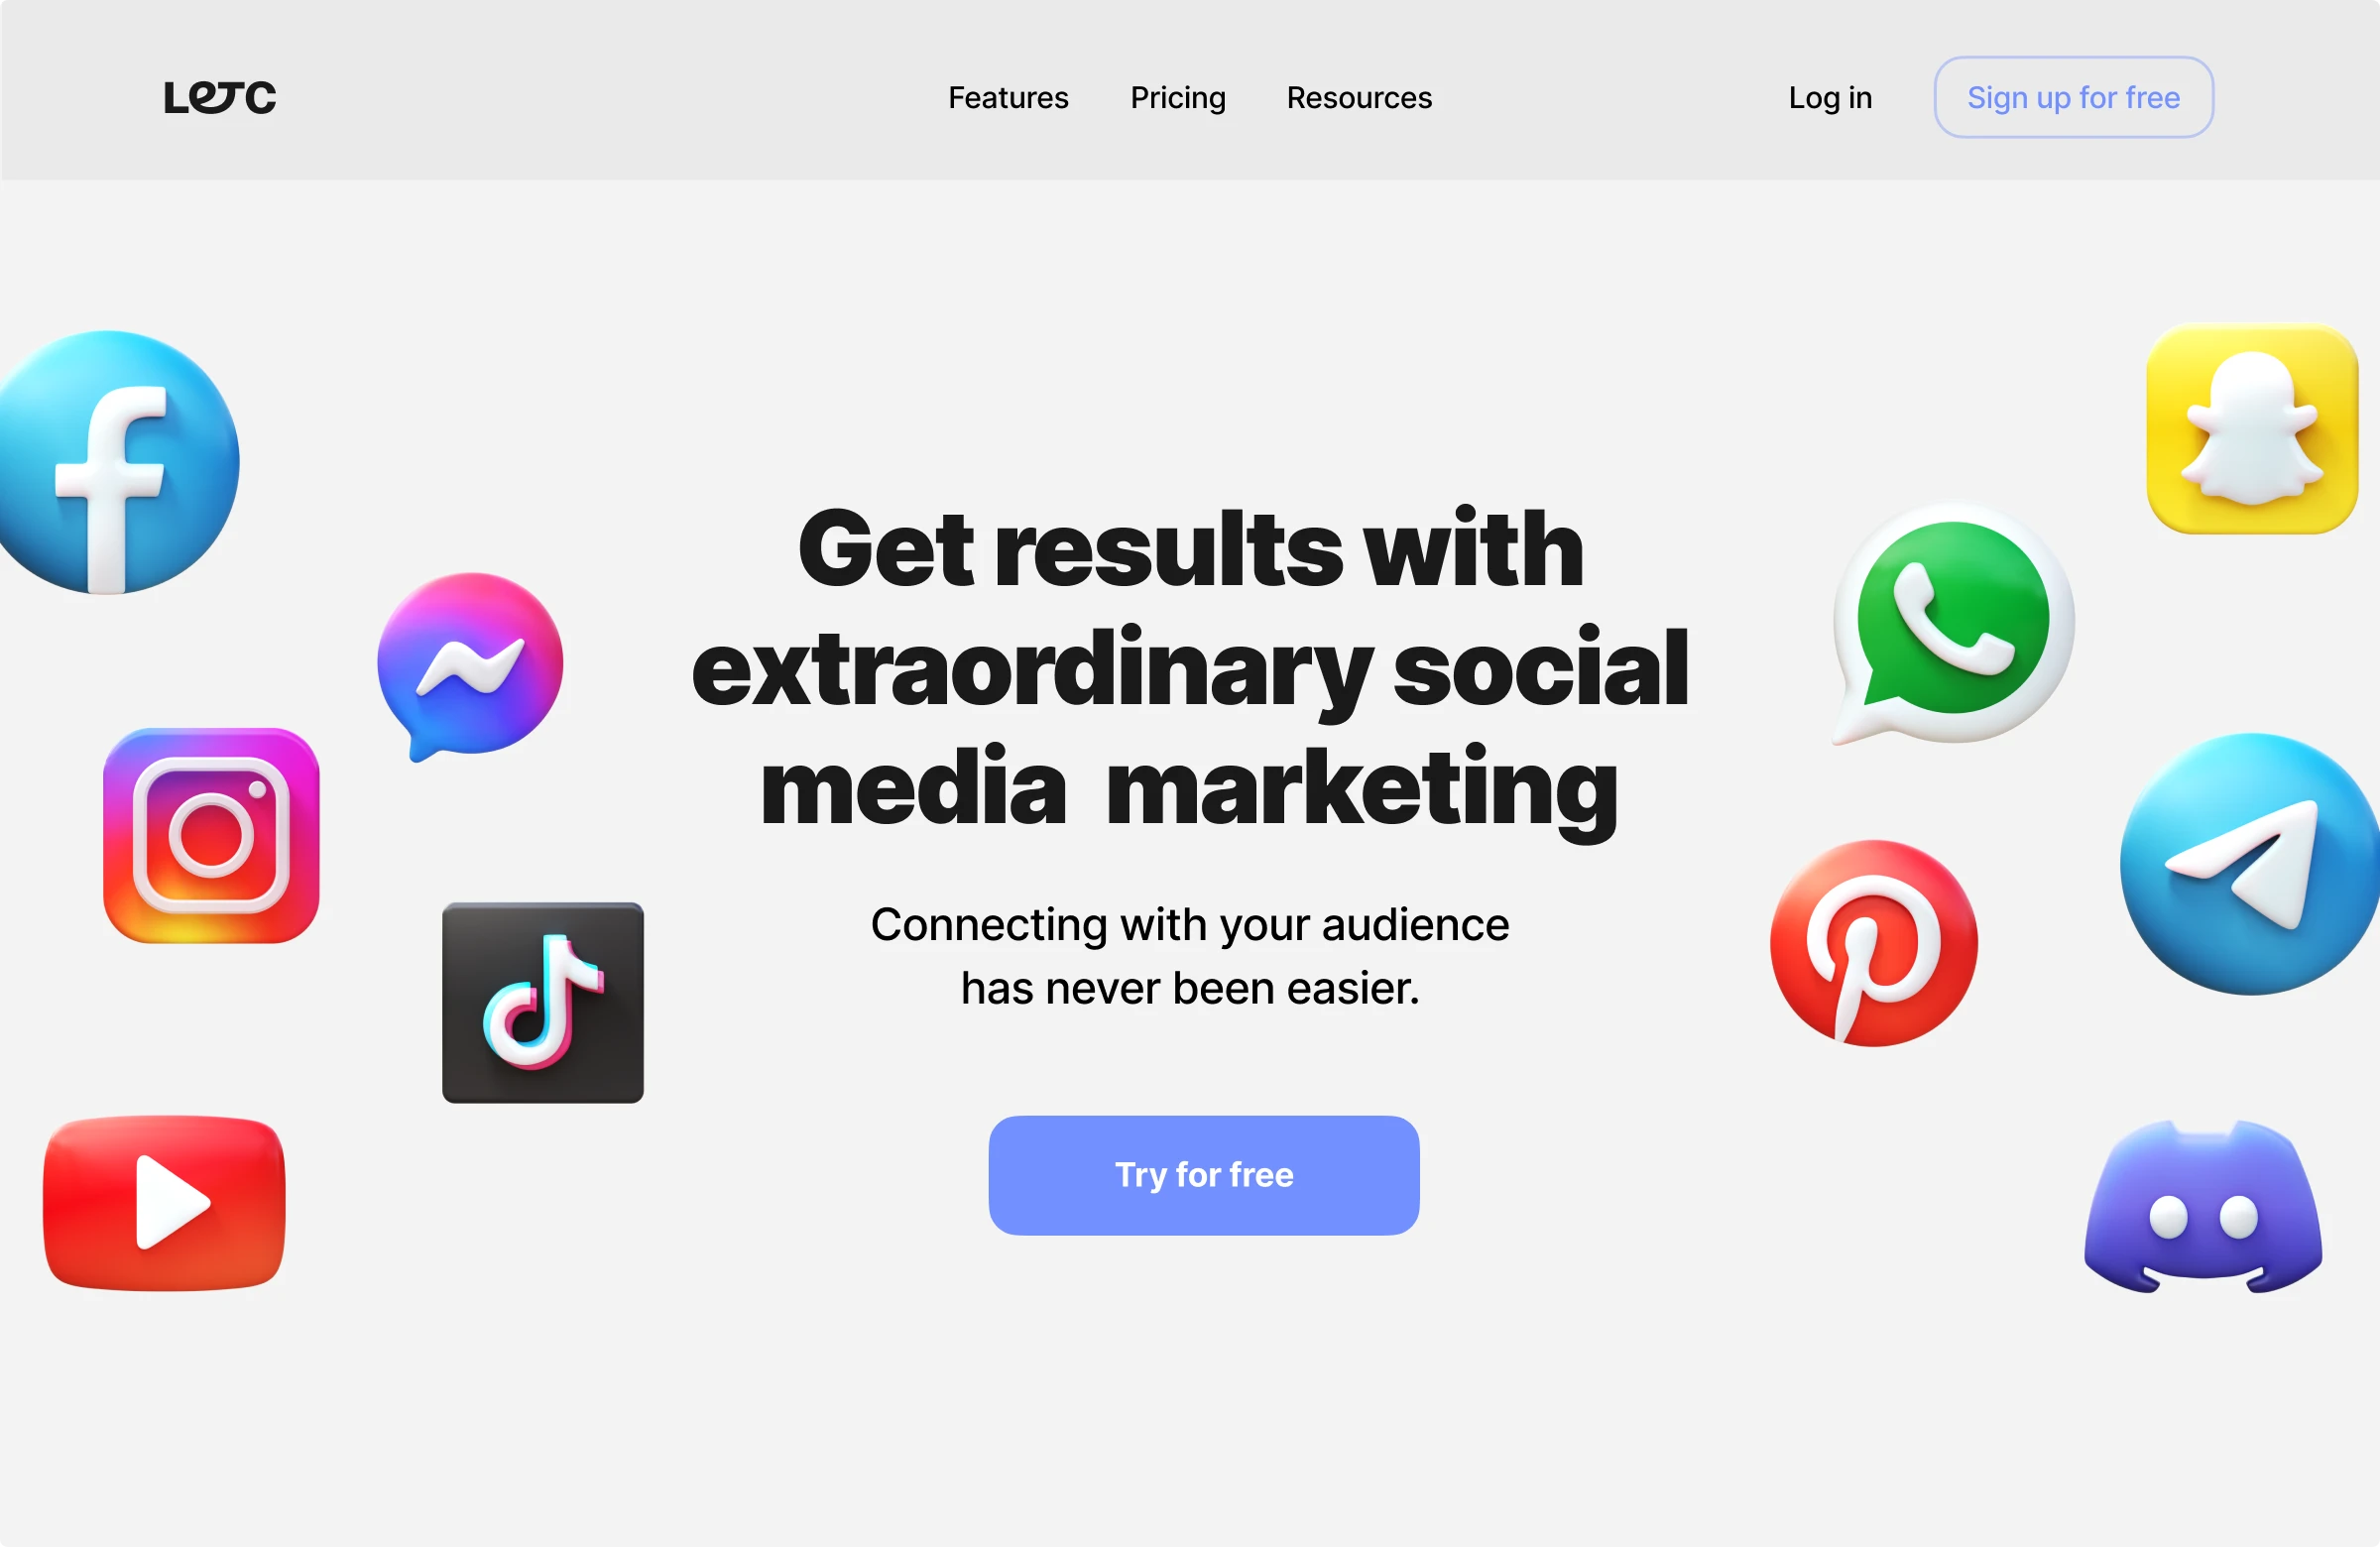
Task: Click the LETC logo in the header
Action: [x=218, y=95]
